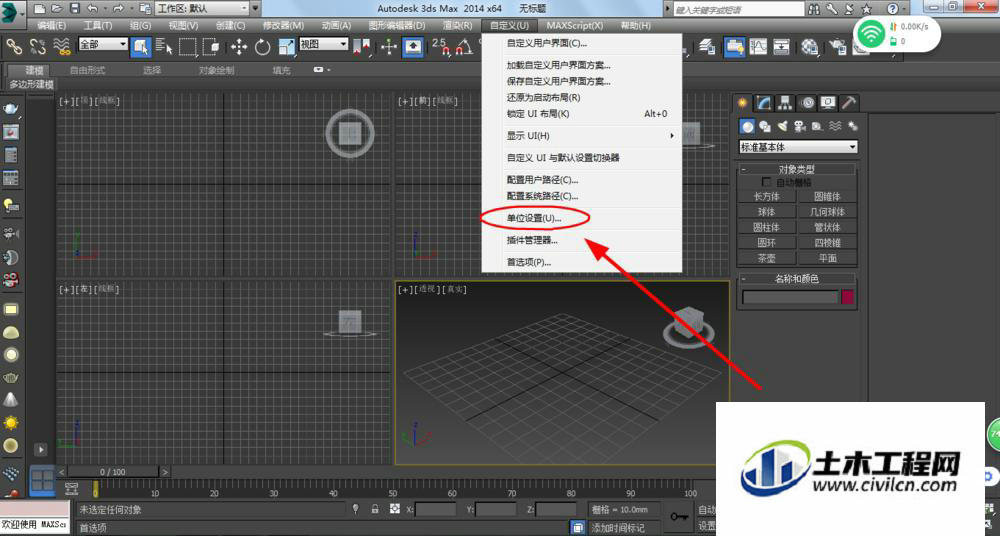The image size is (1000, 536).
Task: Toggle Angle Snap
Action: click(x=464, y=47)
